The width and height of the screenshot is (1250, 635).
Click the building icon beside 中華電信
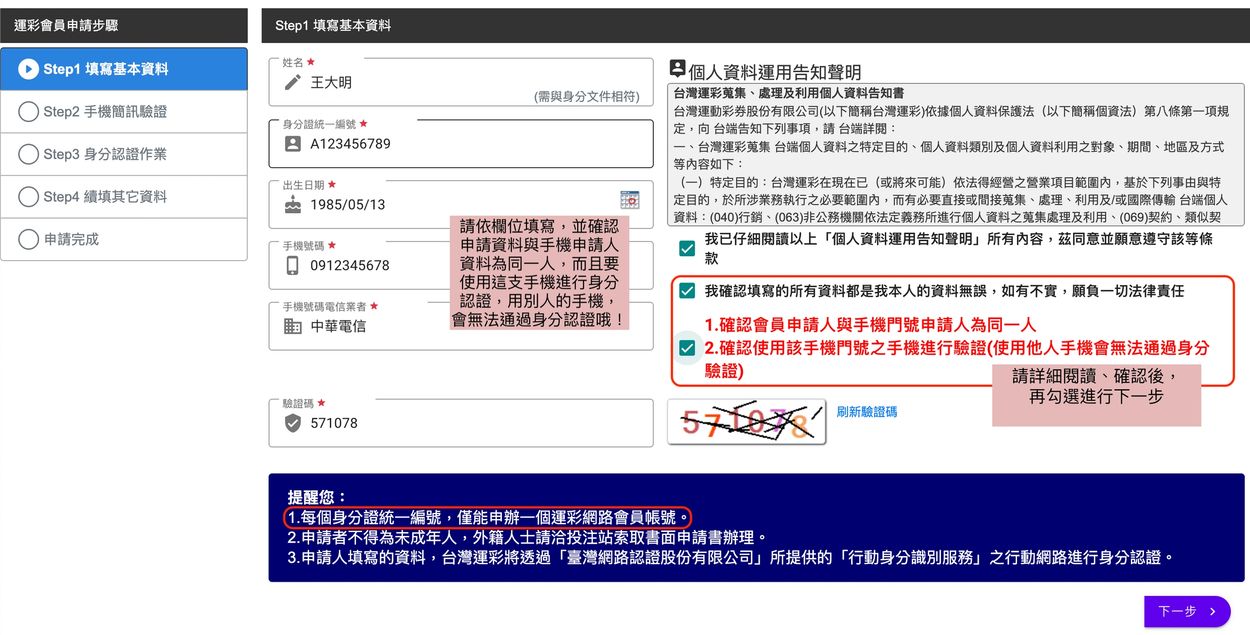click(292, 326)
